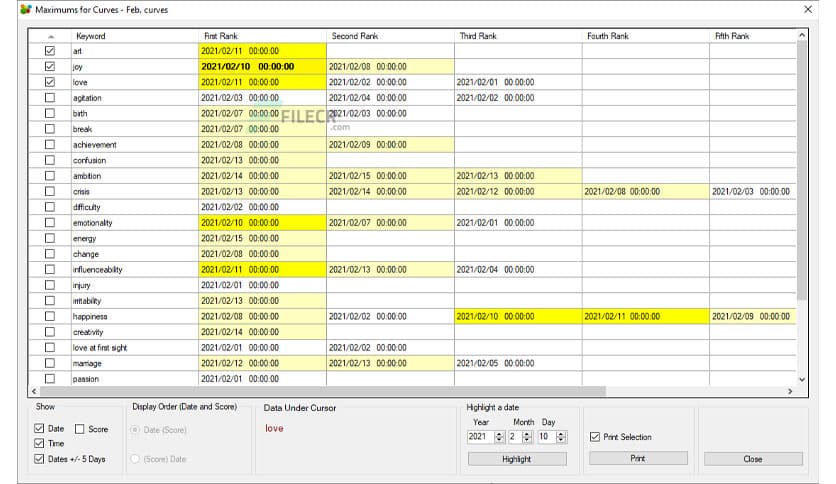The width and height of the screenshot is (836, 484).
Task: Click the Fourth Rank column header
Action: coord(646,36)
